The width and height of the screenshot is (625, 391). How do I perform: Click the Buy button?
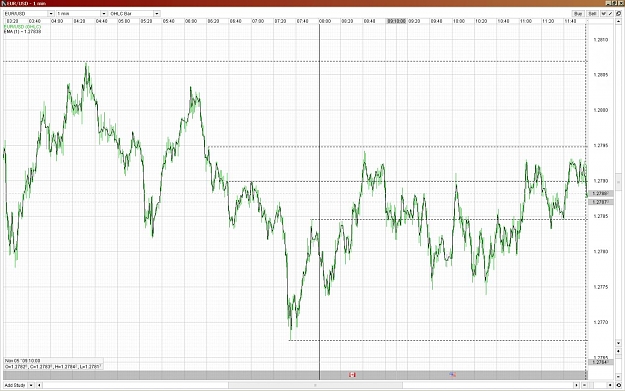(x=578, y=14)
